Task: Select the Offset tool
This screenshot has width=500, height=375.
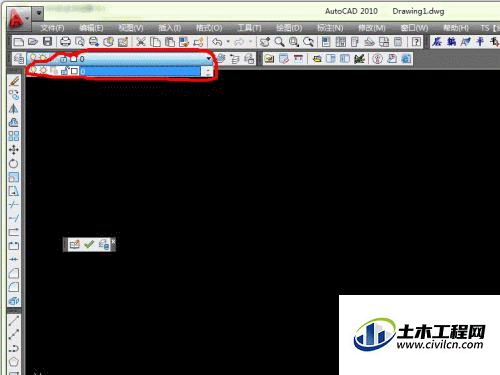Action: [14, 122]
